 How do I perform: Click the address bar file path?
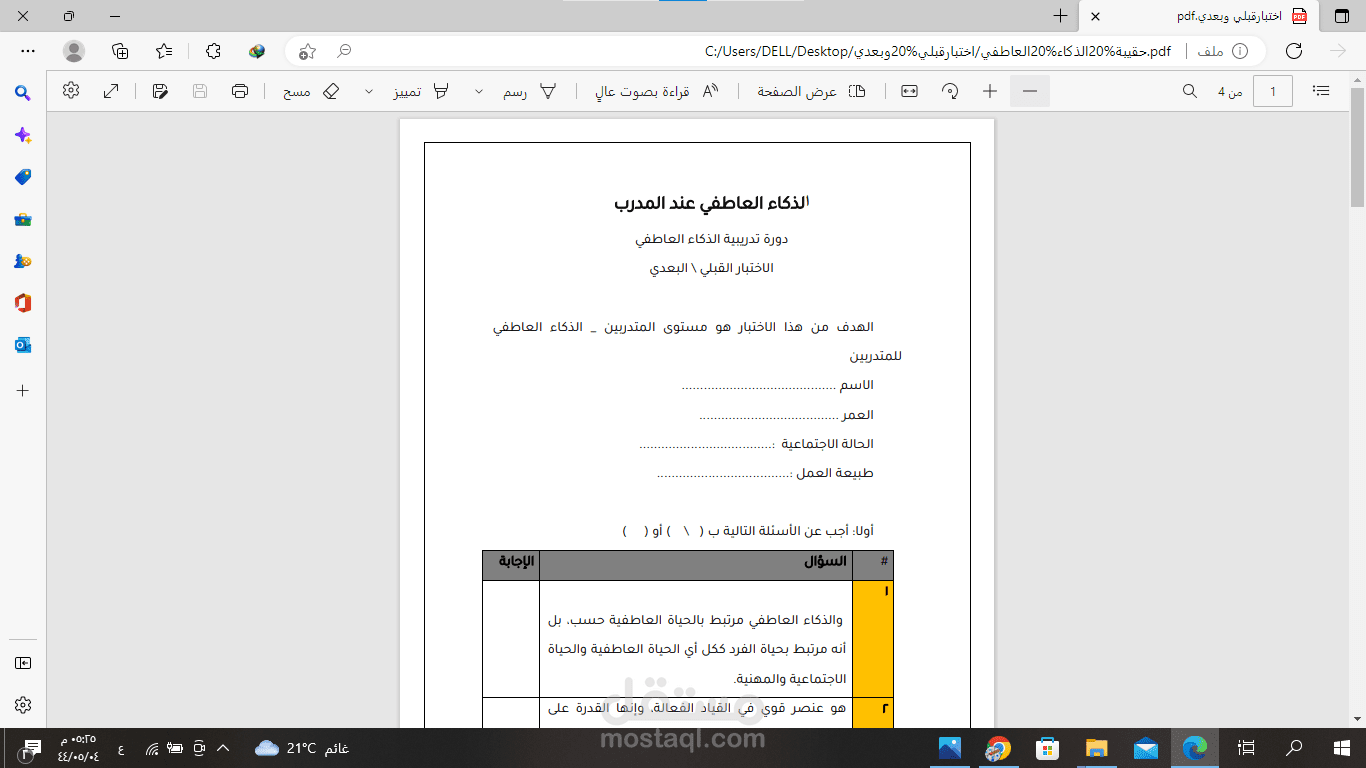point(937,51)
